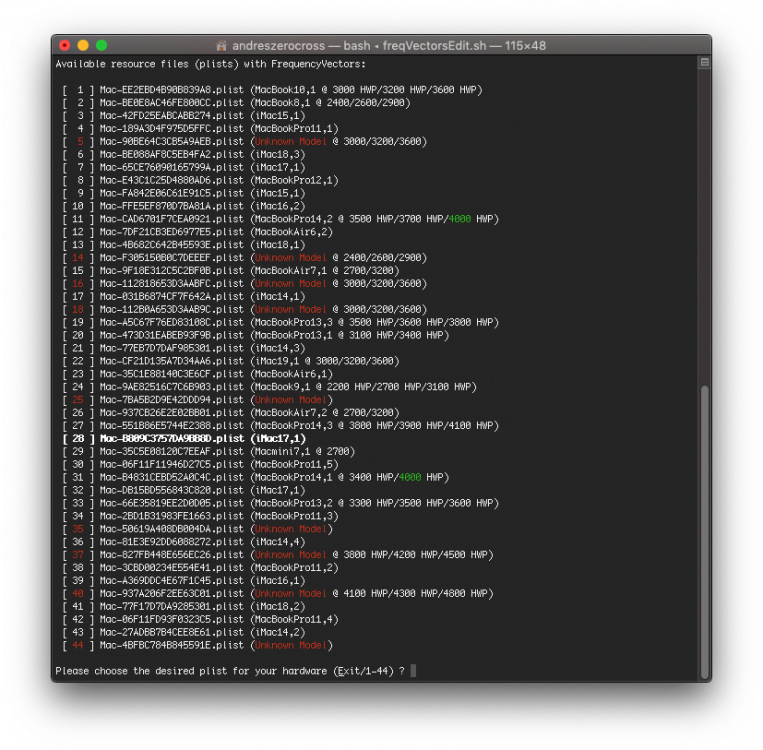Viewport: 763px width, 750px height.
Task: Select row 20 labeled MacBookPro13,1
Action: [256, 335]
